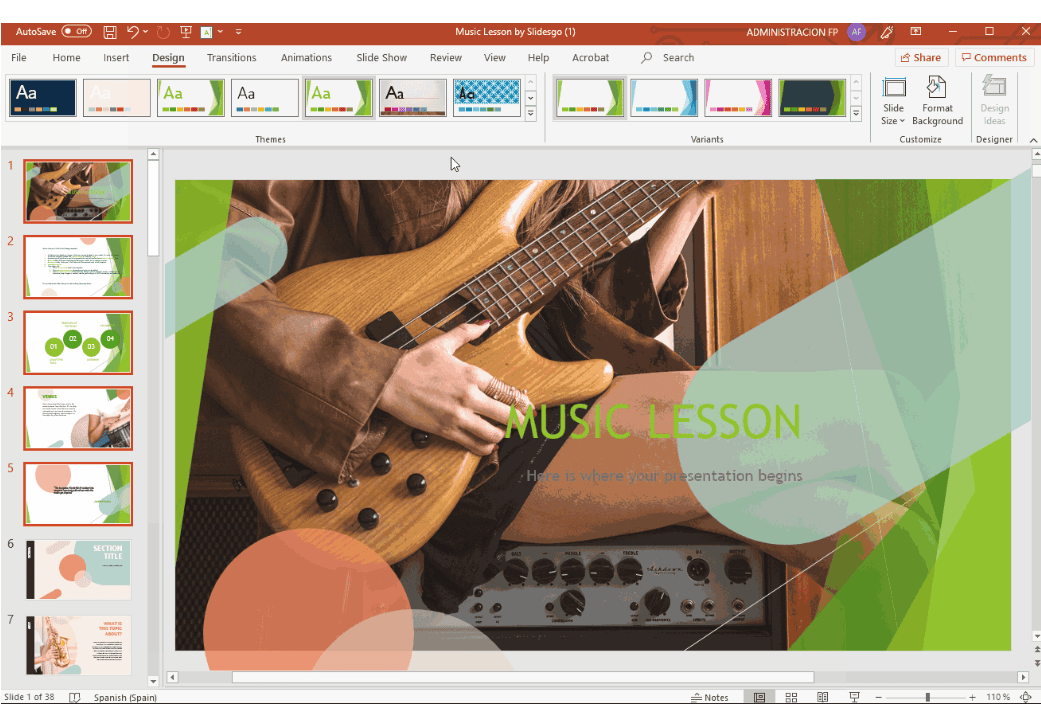
Task: Apply the wood-textured theme
Action: tap(412, 98)
